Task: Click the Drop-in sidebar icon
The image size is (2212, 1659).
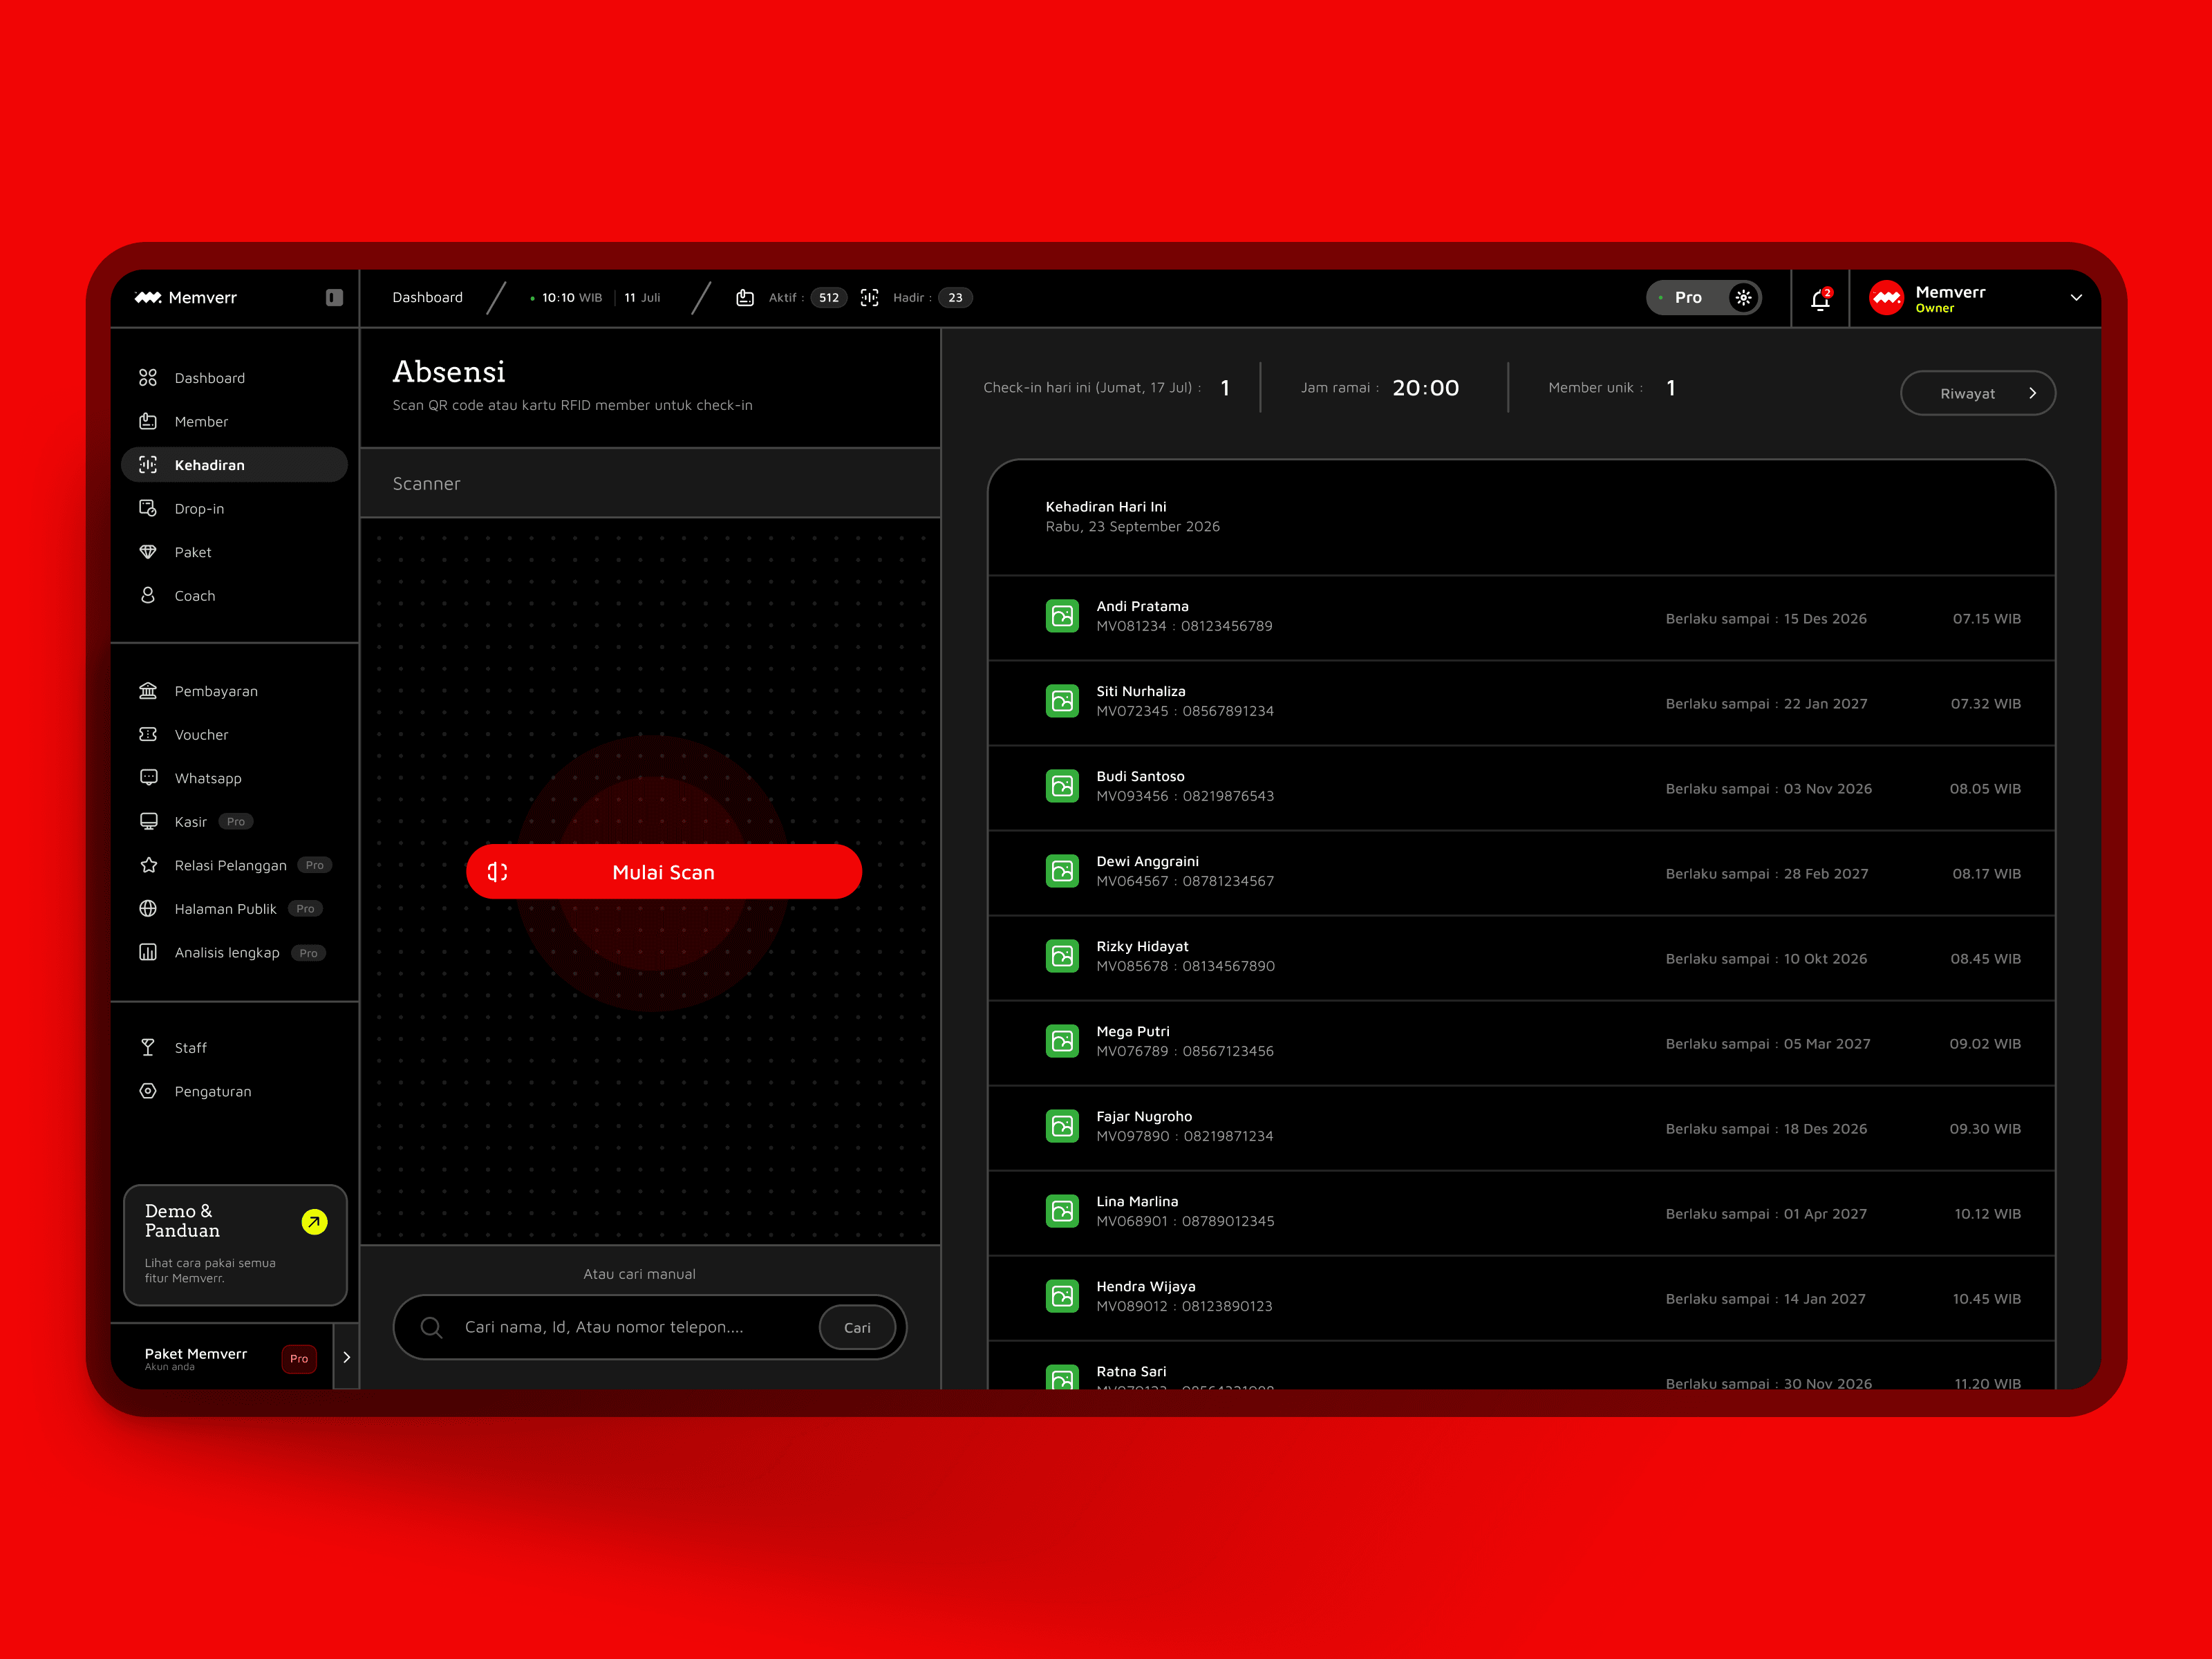Action: pyautogui.click(x=148, y=508)
